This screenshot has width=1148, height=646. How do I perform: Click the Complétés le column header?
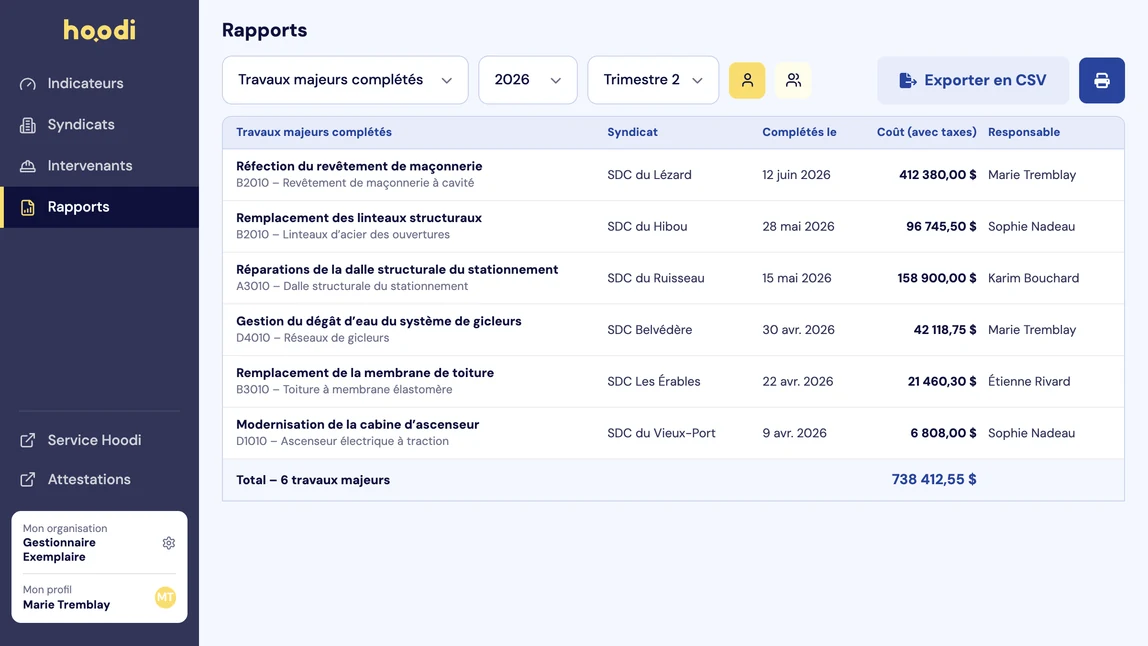coord(799,133)
